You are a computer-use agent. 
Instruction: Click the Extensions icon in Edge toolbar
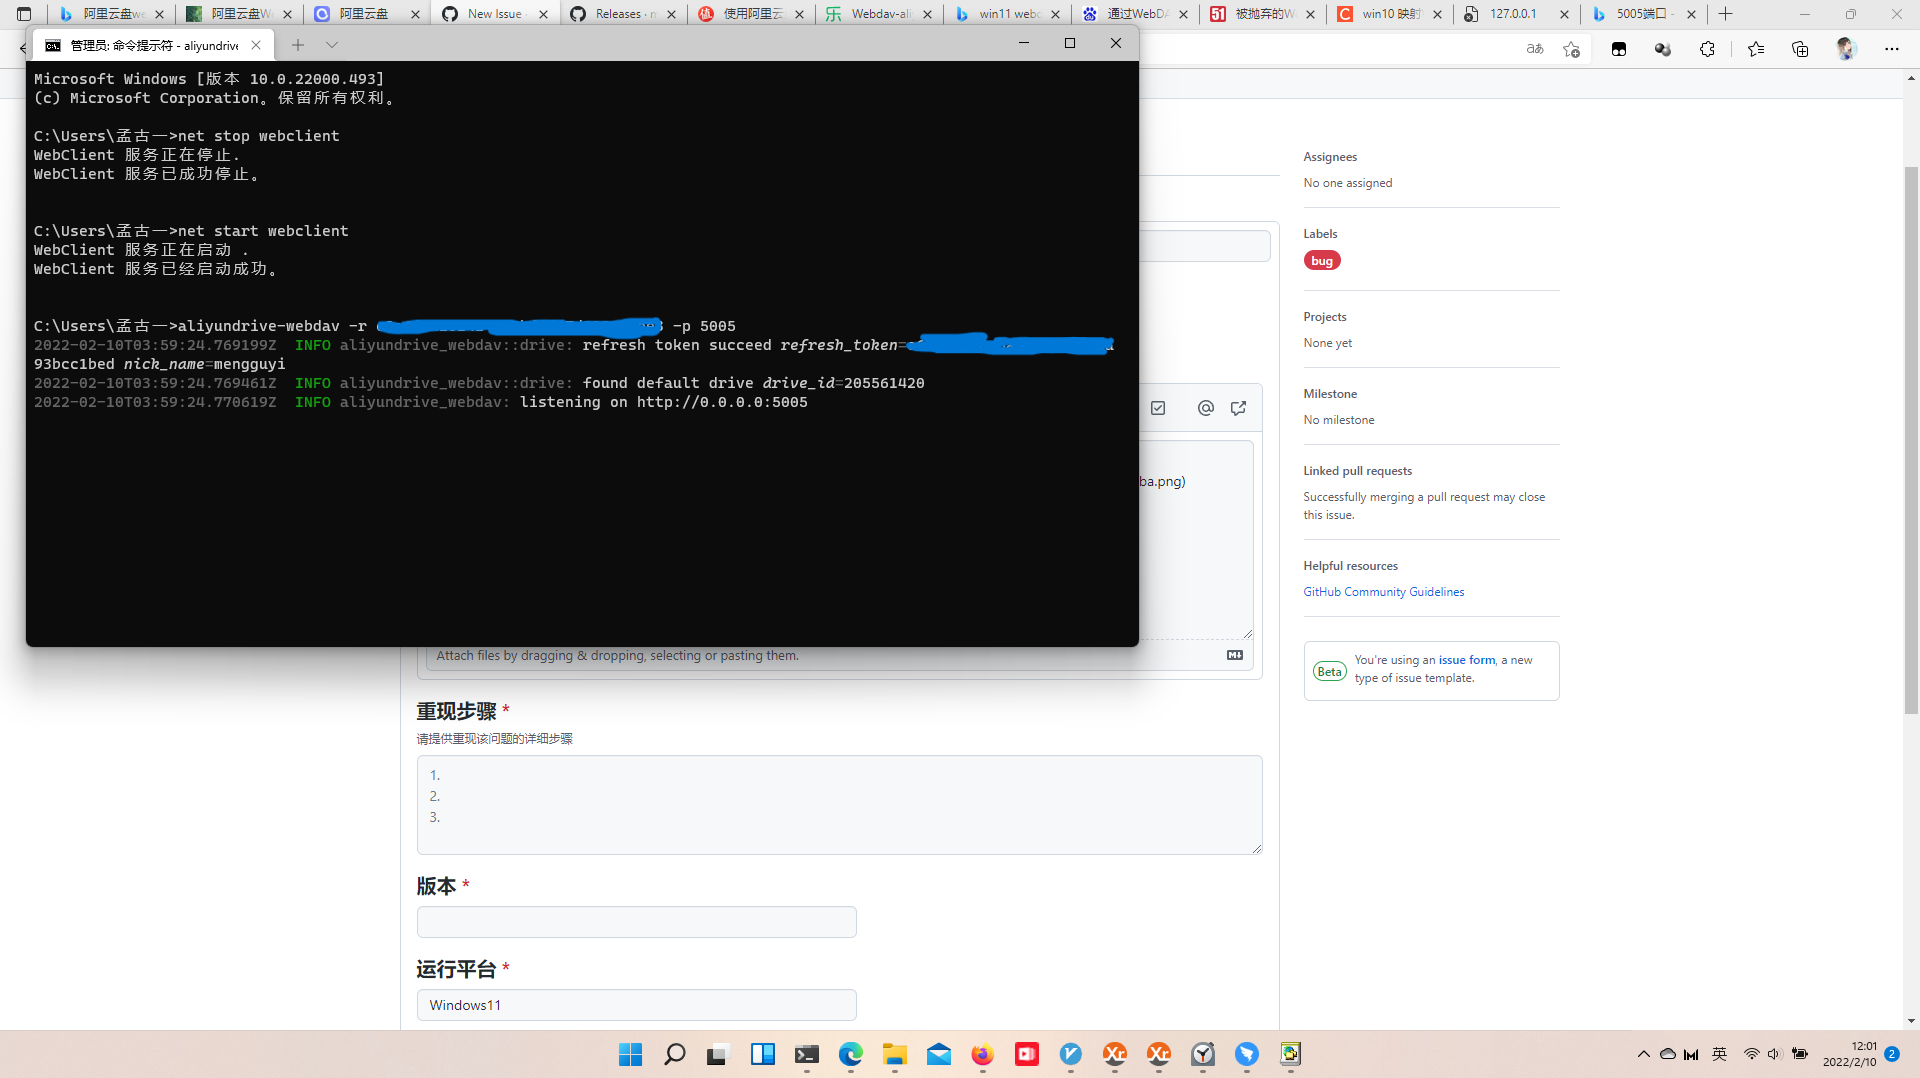pyautogui.click(x=1708, y=48)
